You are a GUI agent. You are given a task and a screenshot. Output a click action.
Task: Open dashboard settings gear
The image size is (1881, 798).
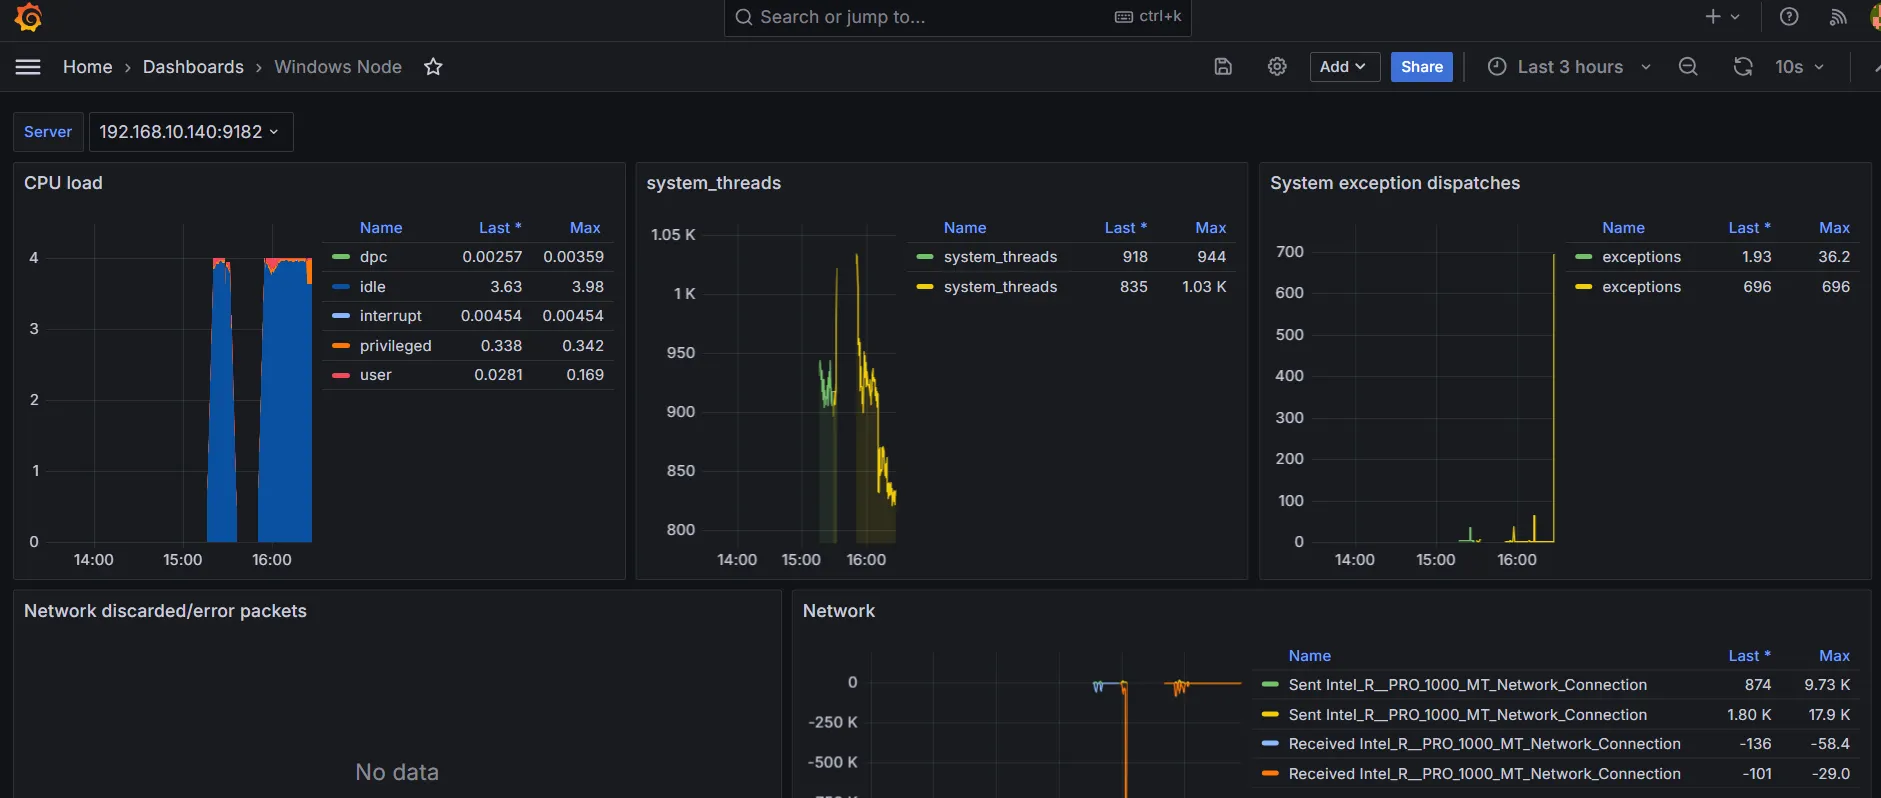(x=1277, y=67)
